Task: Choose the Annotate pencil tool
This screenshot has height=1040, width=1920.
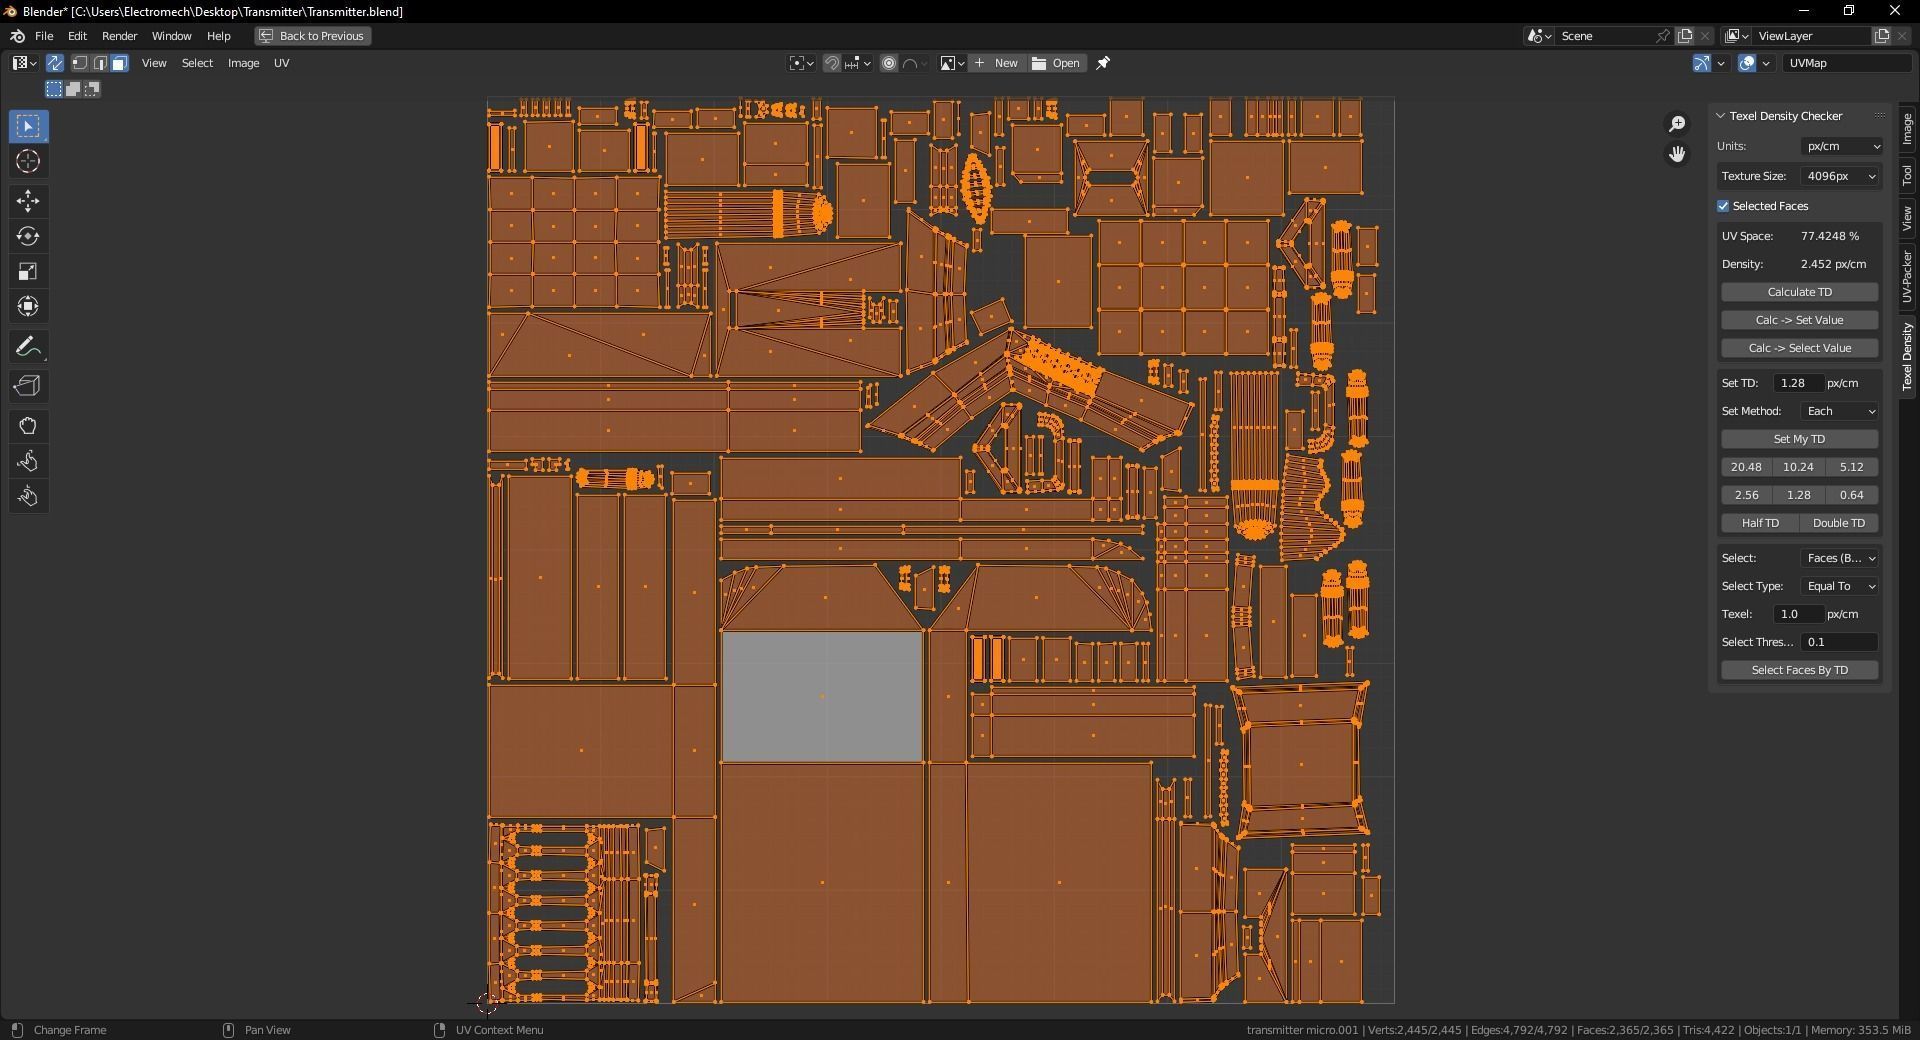Action: coord(28,346)
